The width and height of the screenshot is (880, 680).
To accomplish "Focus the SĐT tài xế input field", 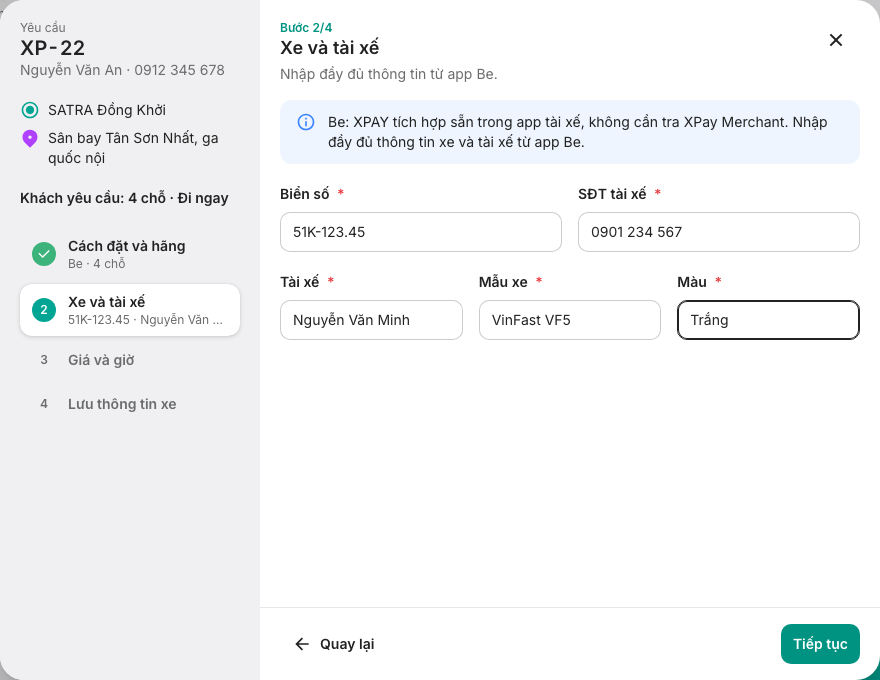I will point(719,232).
